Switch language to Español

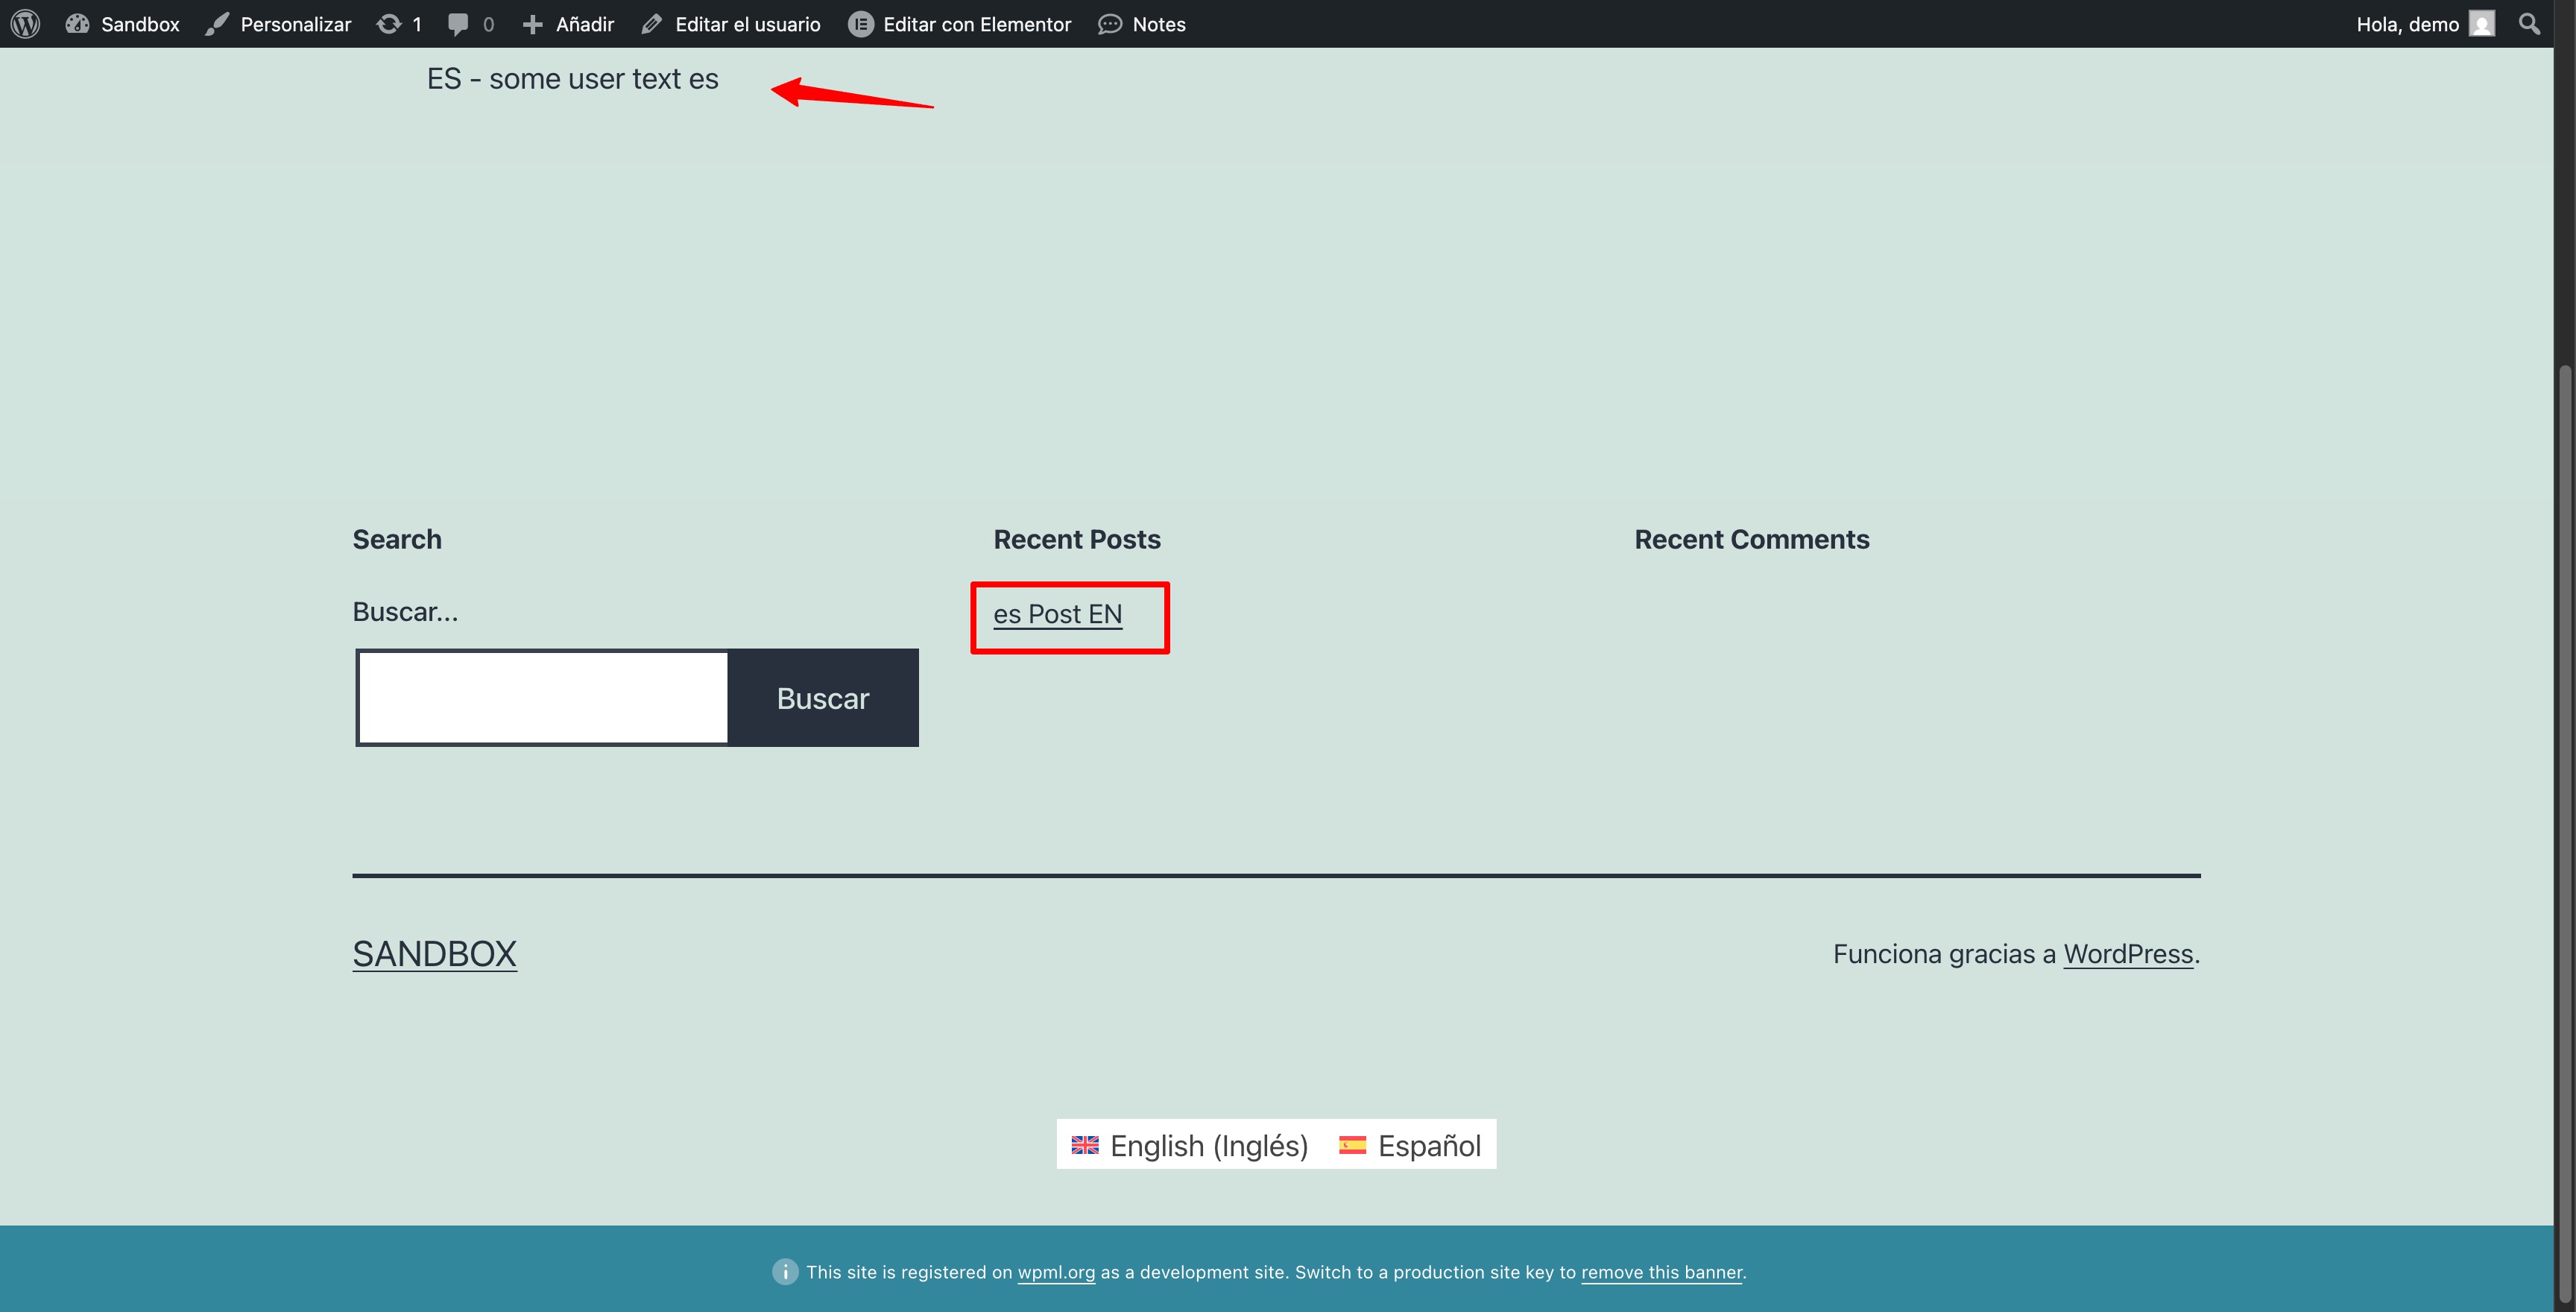pyautogui.click(x=1410, y=1145)
